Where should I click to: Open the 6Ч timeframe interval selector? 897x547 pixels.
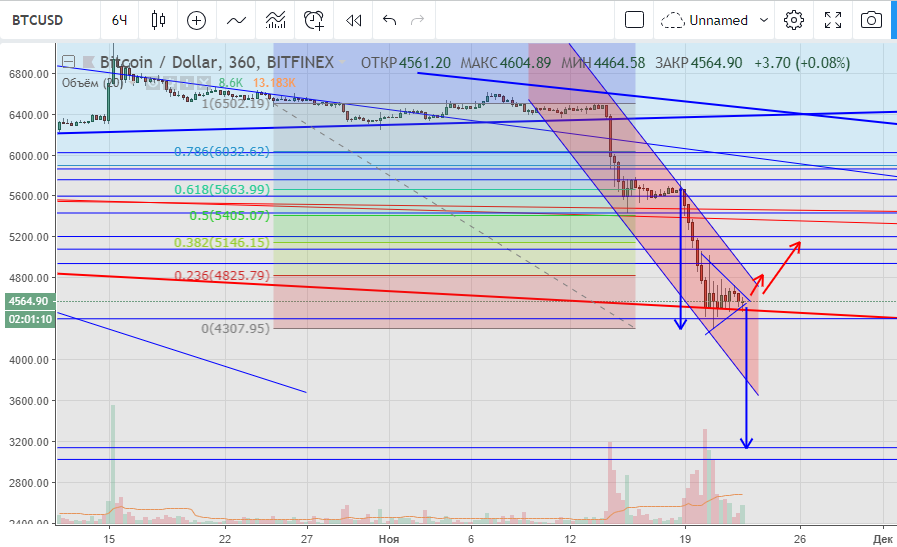(119, 20)
